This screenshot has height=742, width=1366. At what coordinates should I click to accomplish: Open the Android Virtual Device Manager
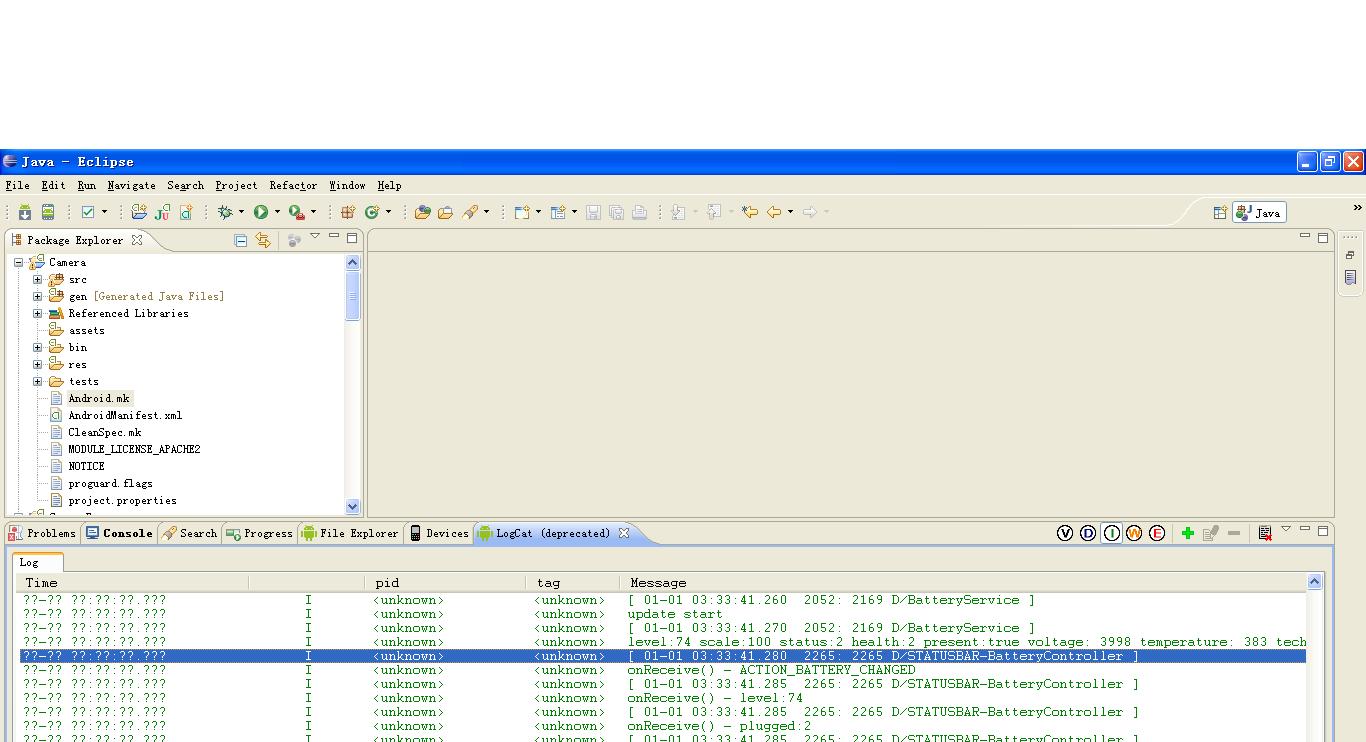click(x=47, y=212)
